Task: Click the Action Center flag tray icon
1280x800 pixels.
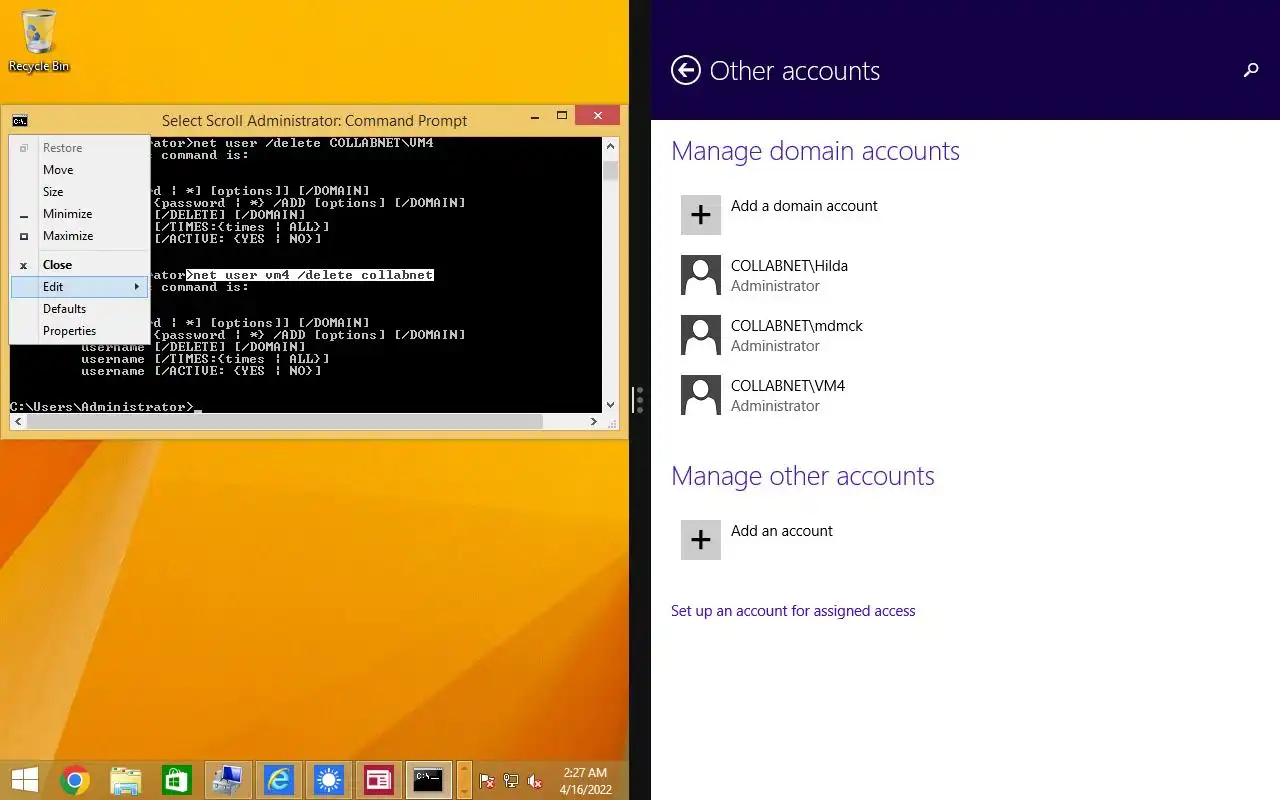Action: tap(487, 781)
